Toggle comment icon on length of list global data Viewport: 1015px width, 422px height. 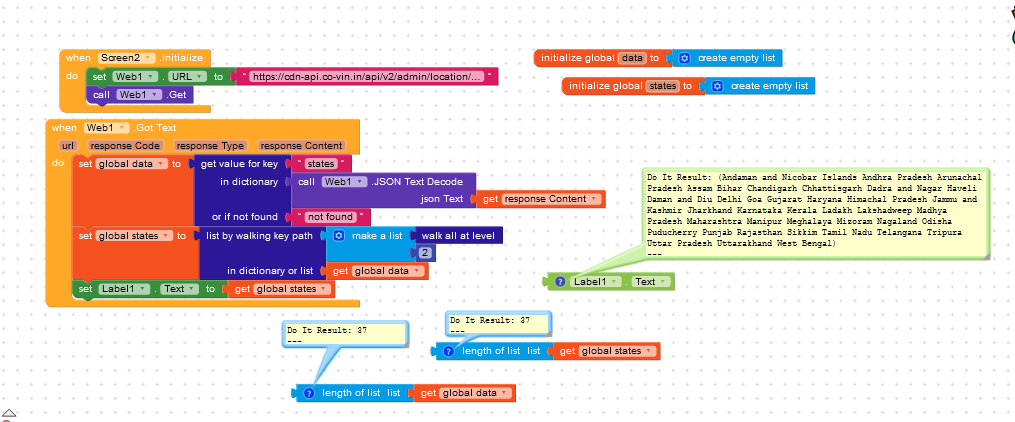309,393
